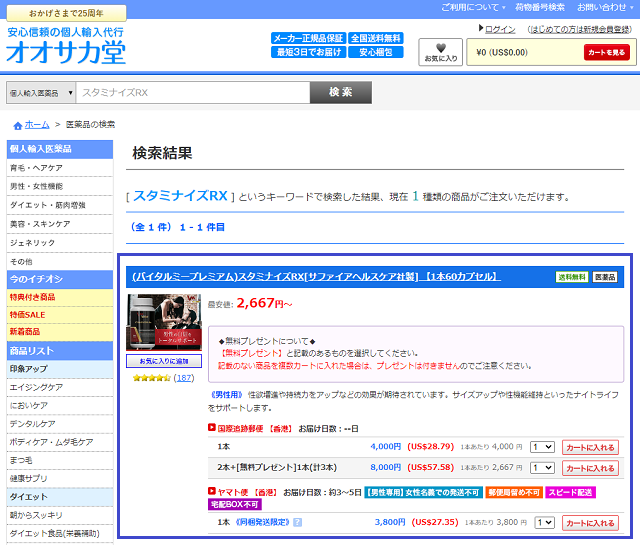Open エイジングケア in product list
Viewport: 640px width, 545px height.
tap(60, 387)
